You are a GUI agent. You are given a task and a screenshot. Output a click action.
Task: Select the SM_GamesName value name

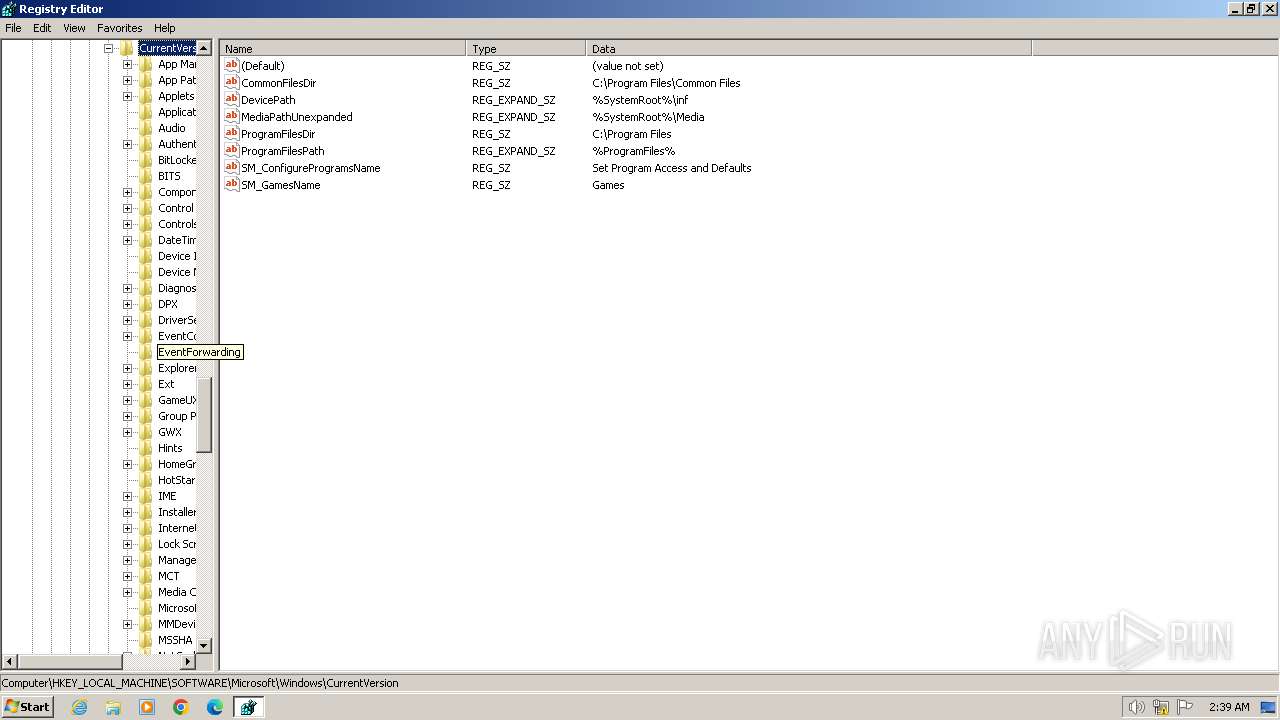pyautogui.click(x=281, y=185)
